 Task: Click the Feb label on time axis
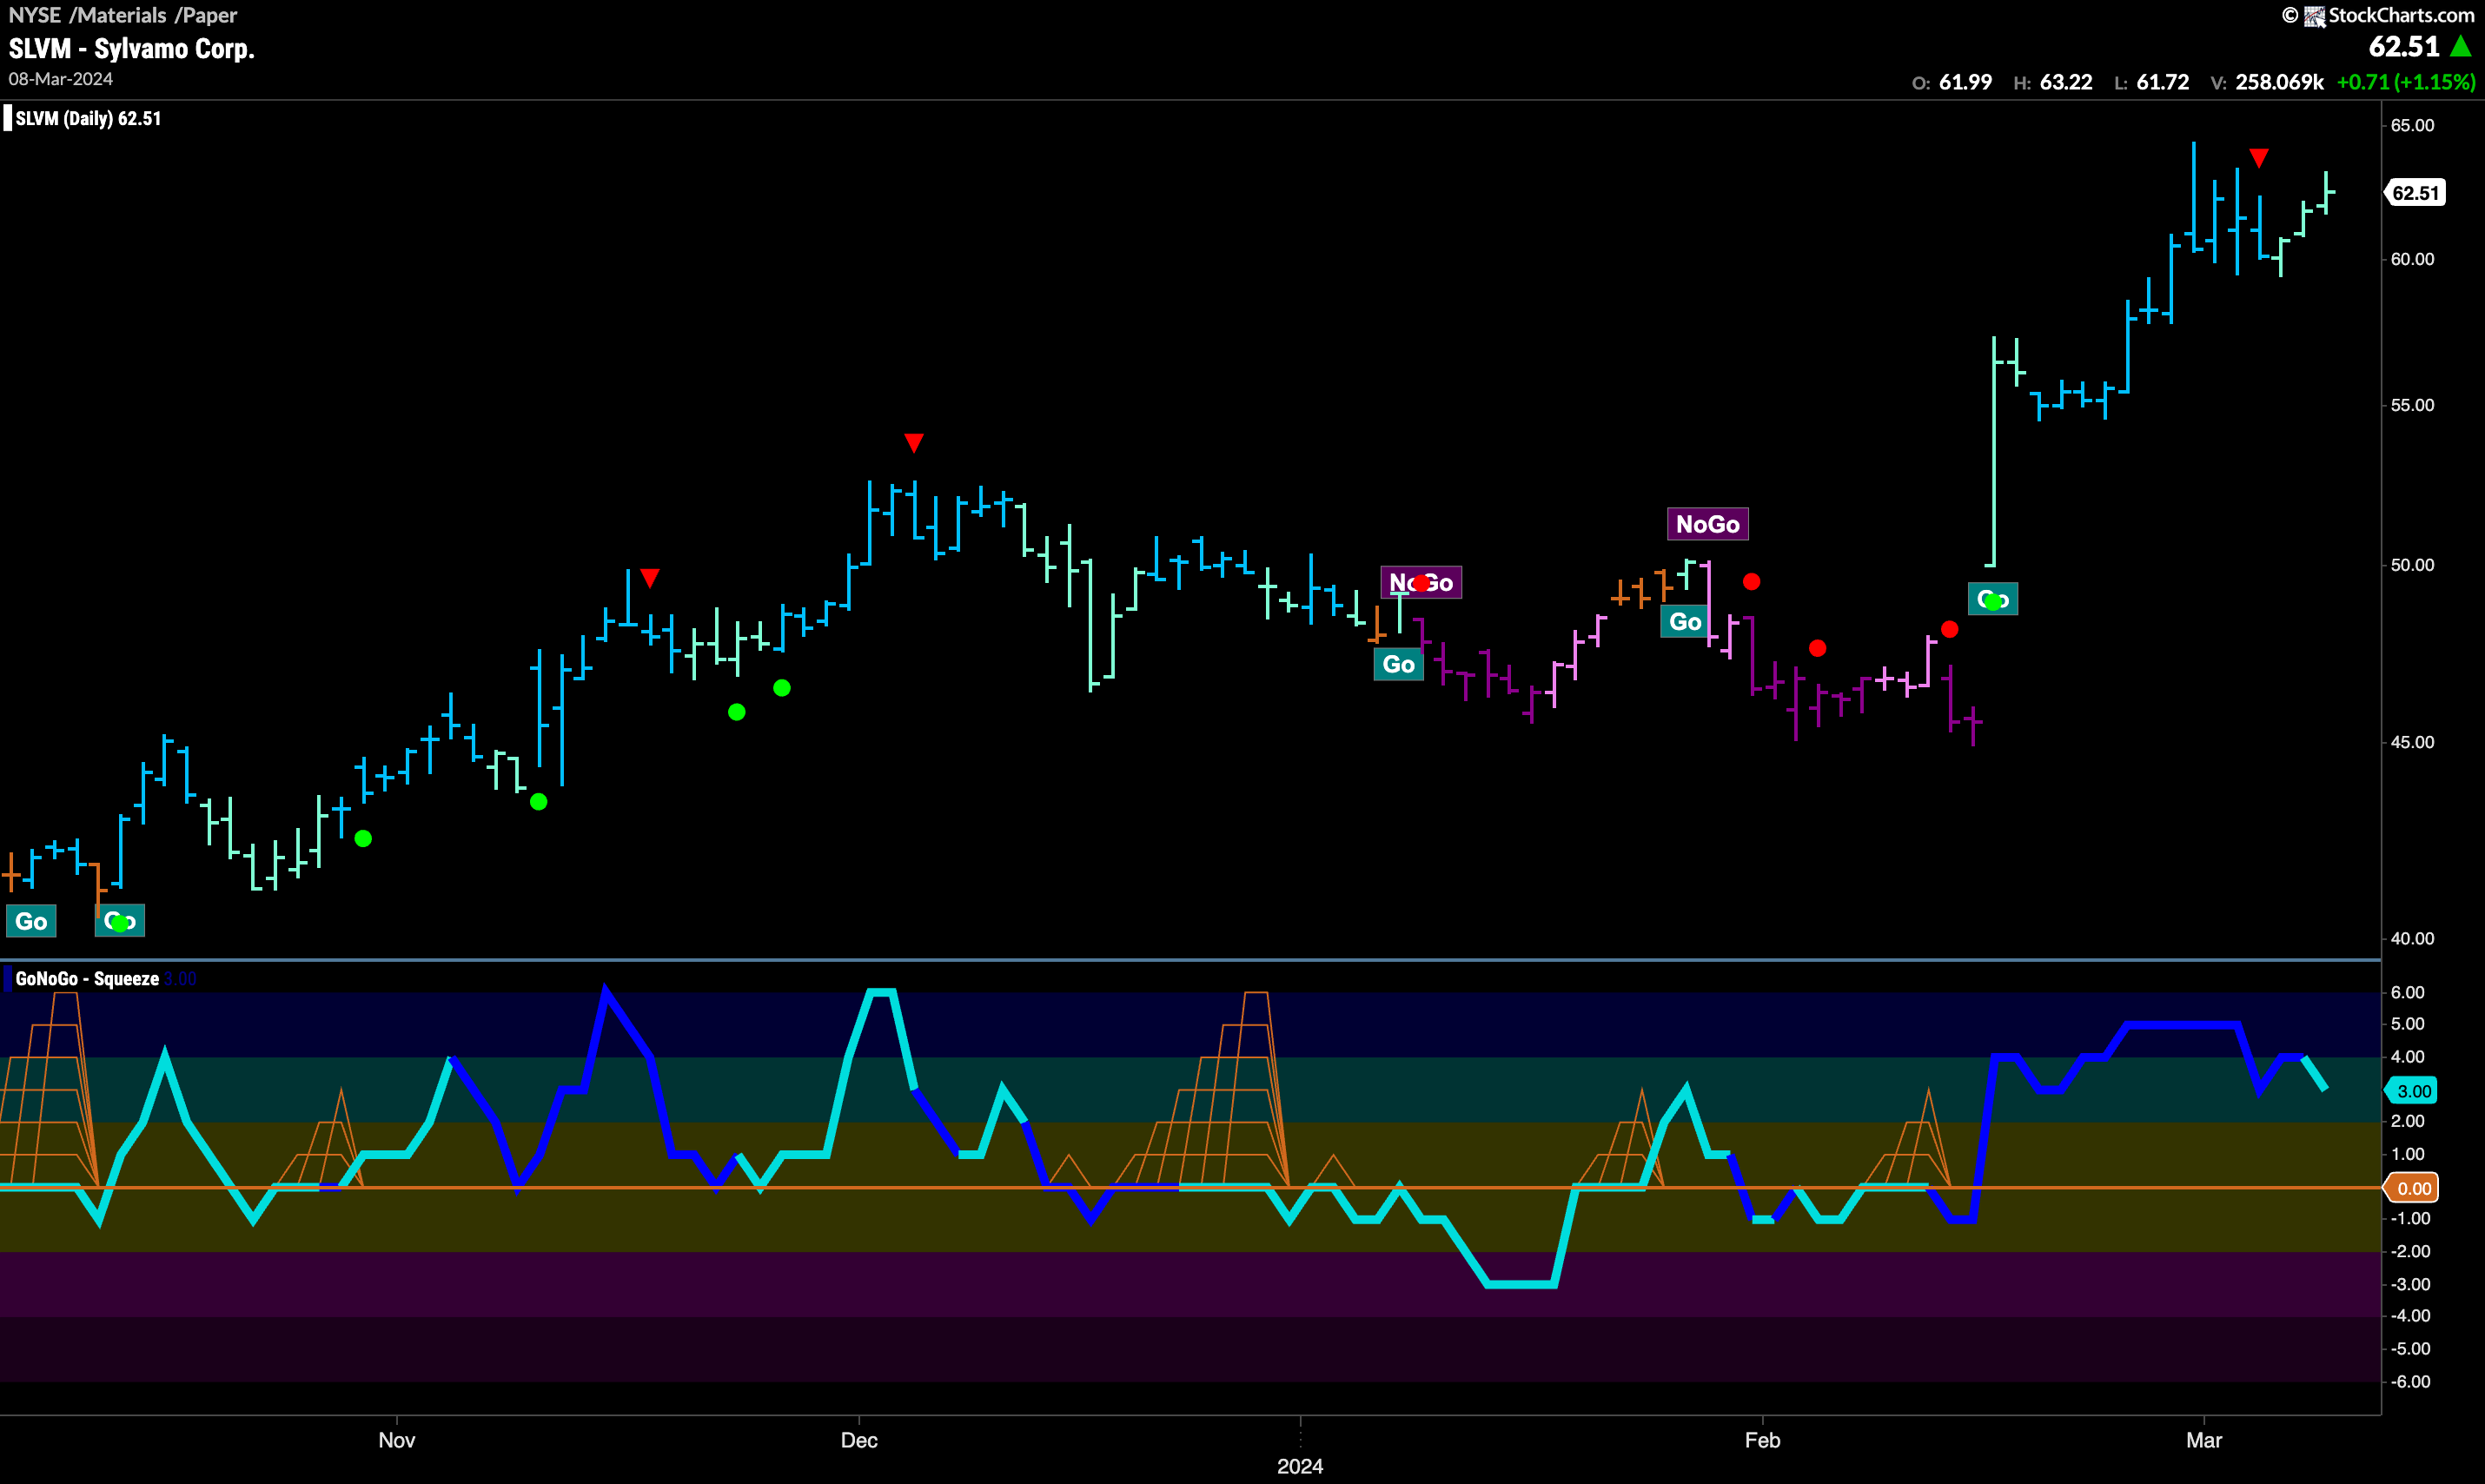click(x=1762, y=1440)
